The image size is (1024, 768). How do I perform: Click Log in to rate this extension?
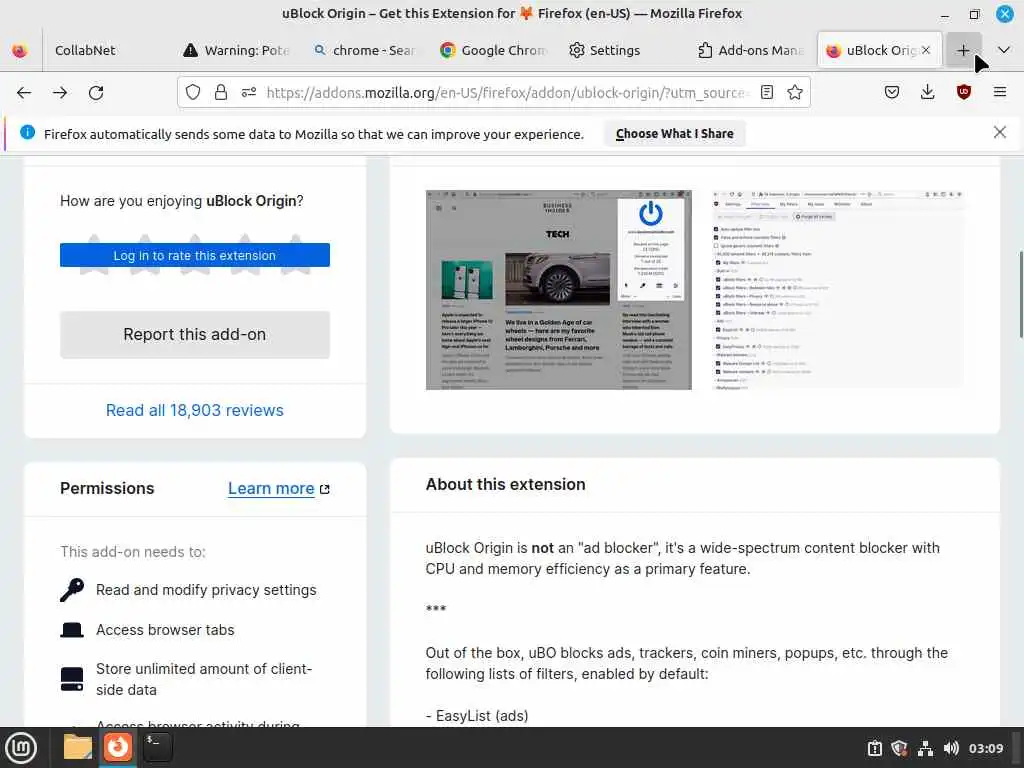195,255
